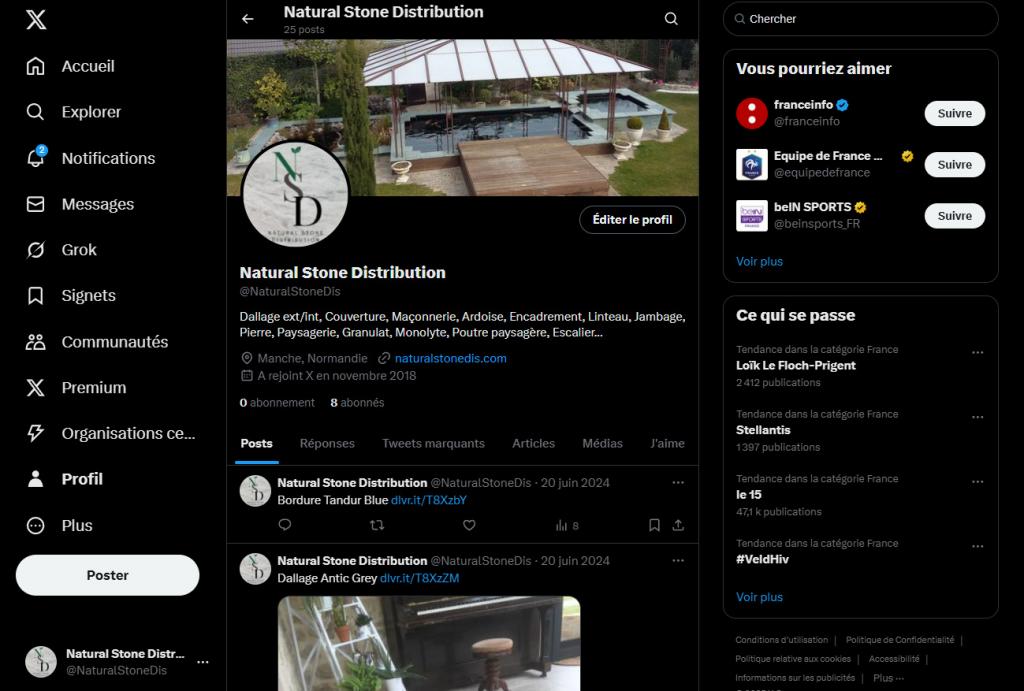The width and height of the screenshot is (1024, 691).
Task: Open the Dallage Antic Grey post options menu
Action: pos(677,561)
